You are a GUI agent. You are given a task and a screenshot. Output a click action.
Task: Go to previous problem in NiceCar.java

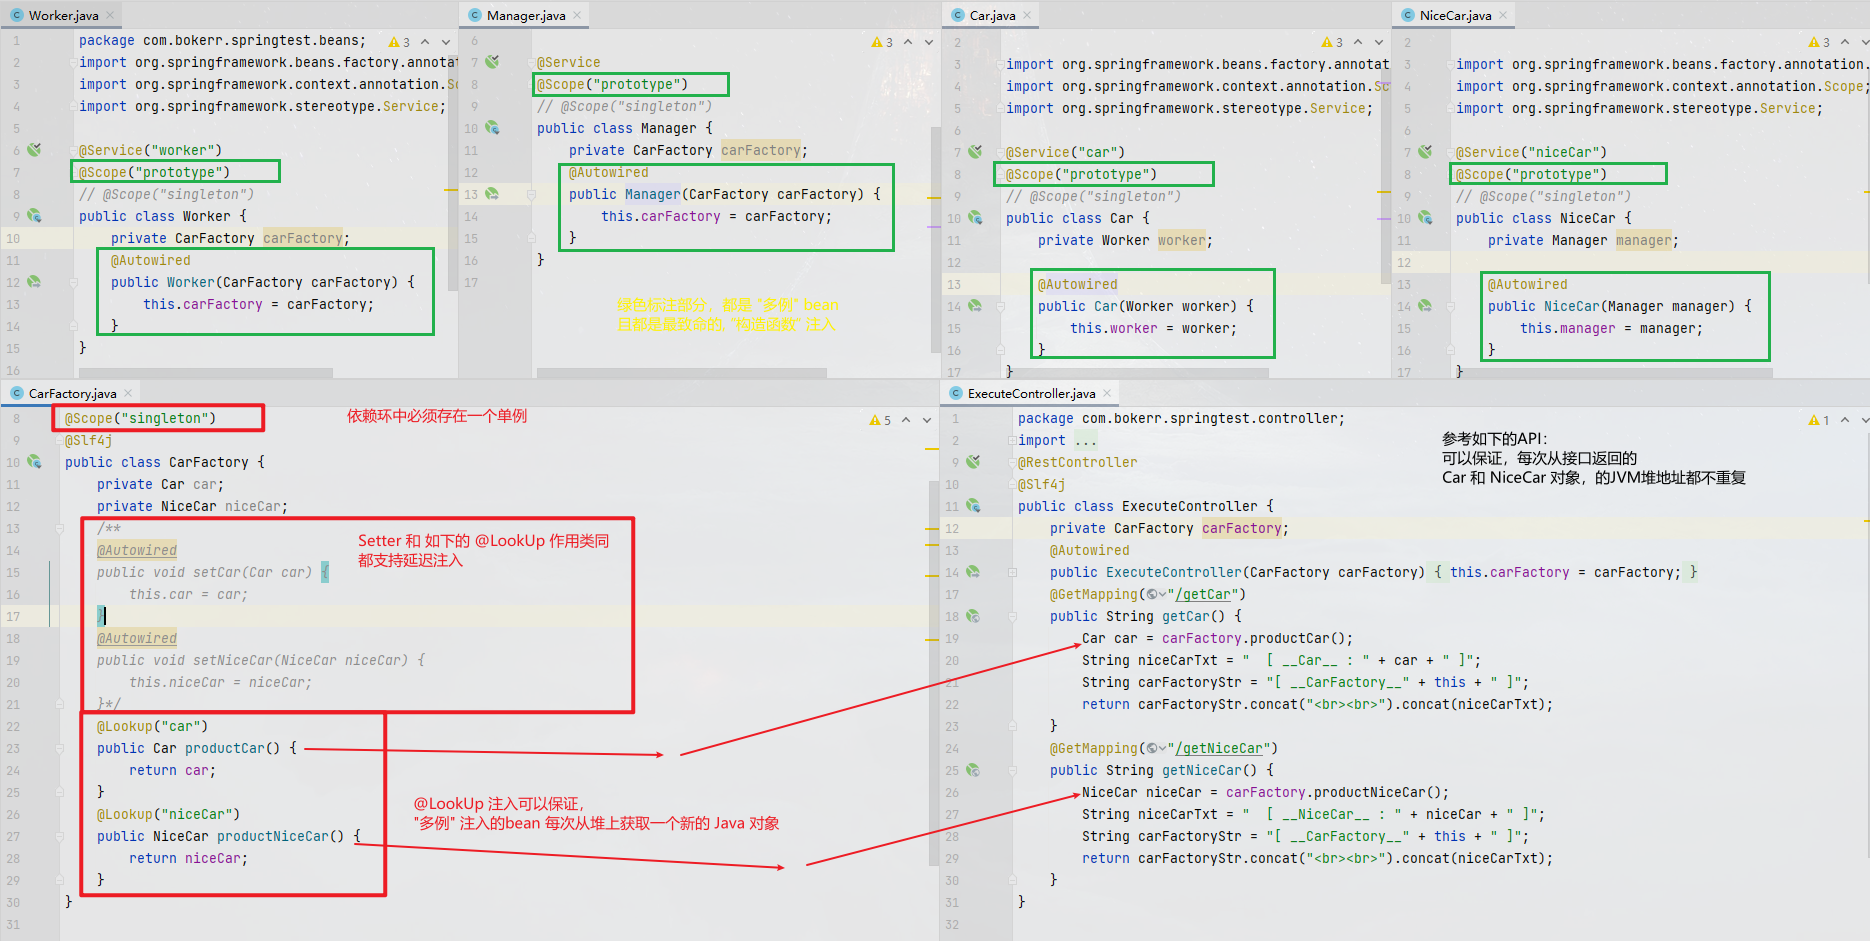(1845, 42)
